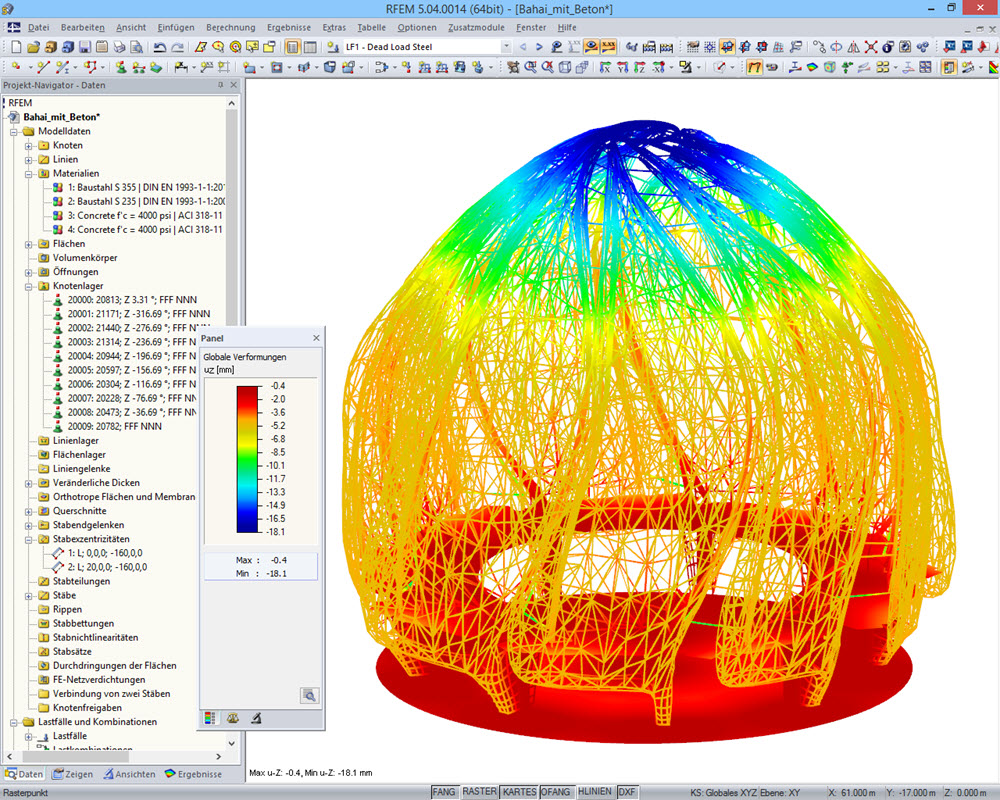1000x800 pixels.
Task: Collapse the Knotenlager tree node
Action: [x=29, y=286]
